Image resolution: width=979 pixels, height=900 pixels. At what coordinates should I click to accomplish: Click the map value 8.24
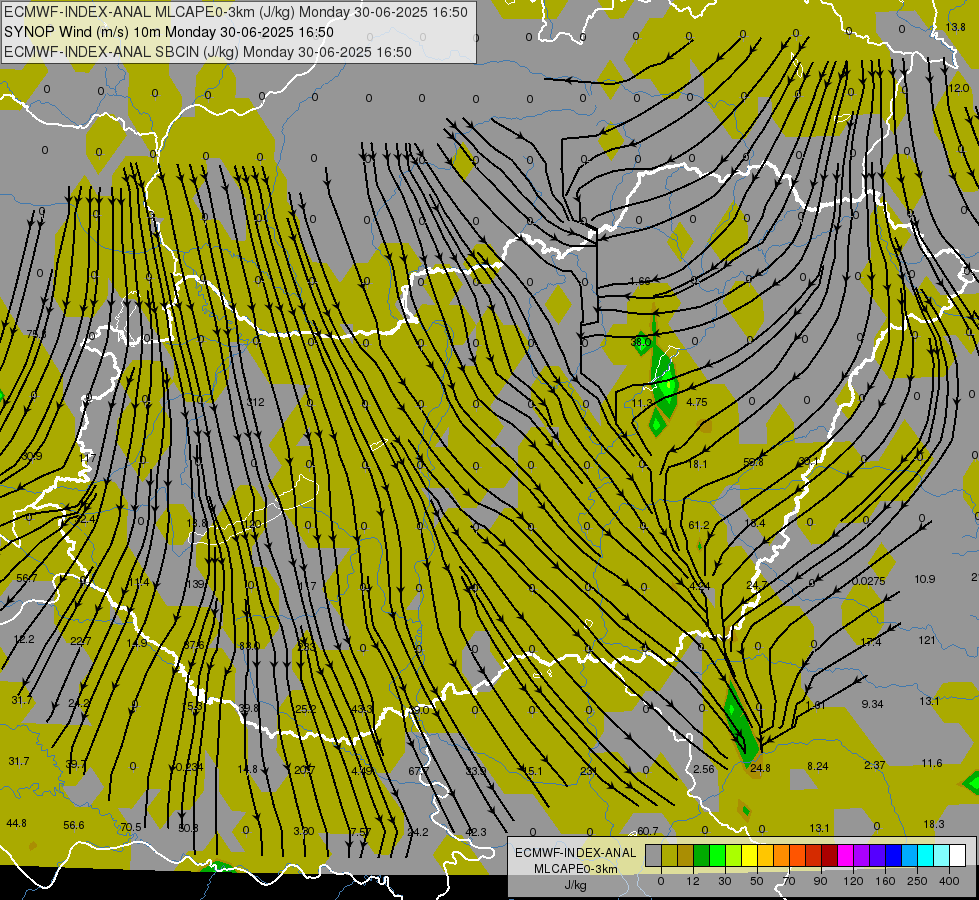(x=818, y=766)
